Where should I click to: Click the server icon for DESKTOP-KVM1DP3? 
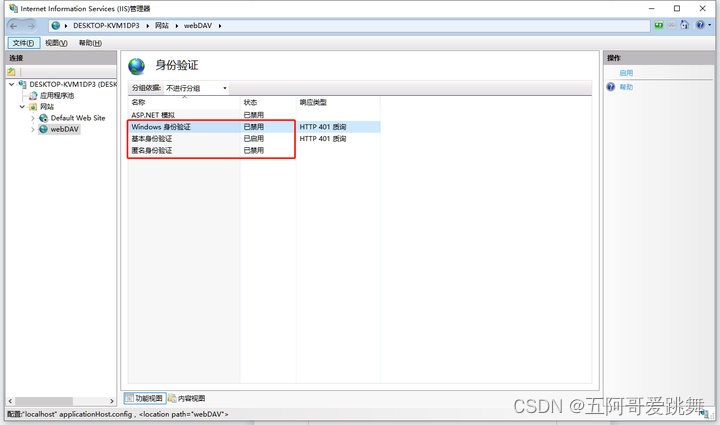(22, 84)
